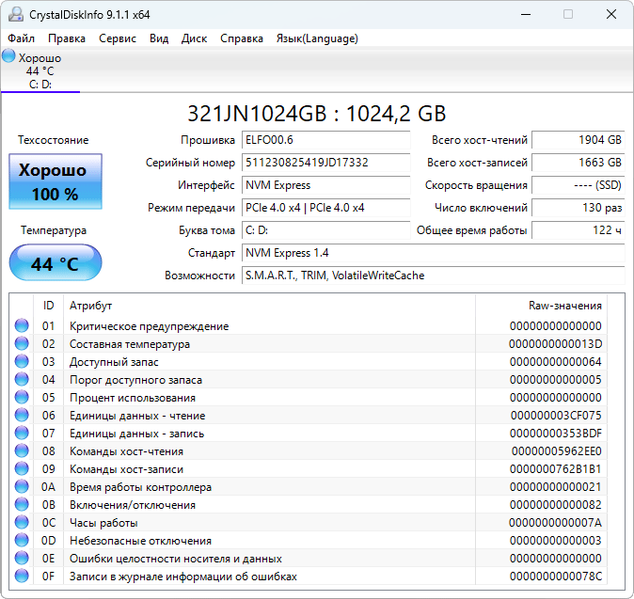Open the Справка menu
The width and height of the screenshot is (634, 599).
click(241, 38)
